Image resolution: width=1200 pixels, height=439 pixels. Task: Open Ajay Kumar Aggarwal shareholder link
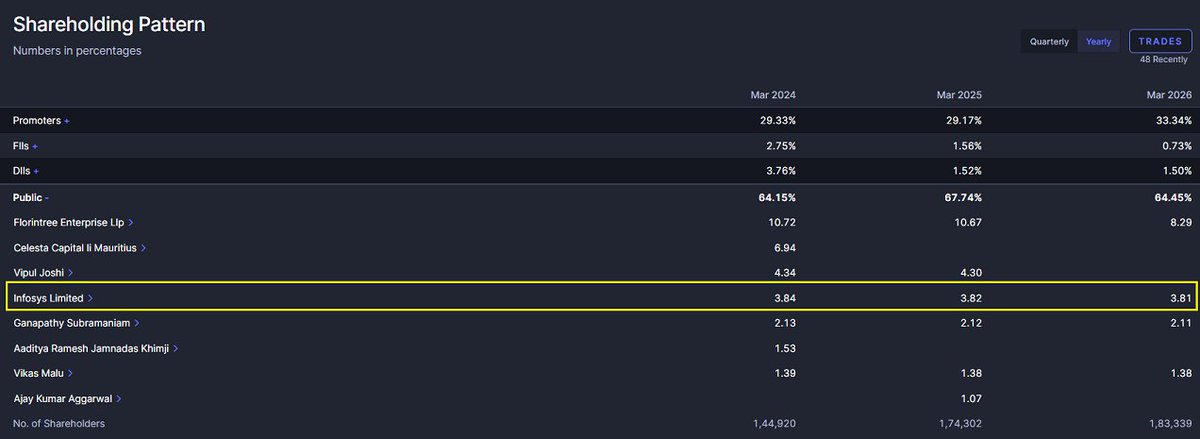[x=68, y=398]
